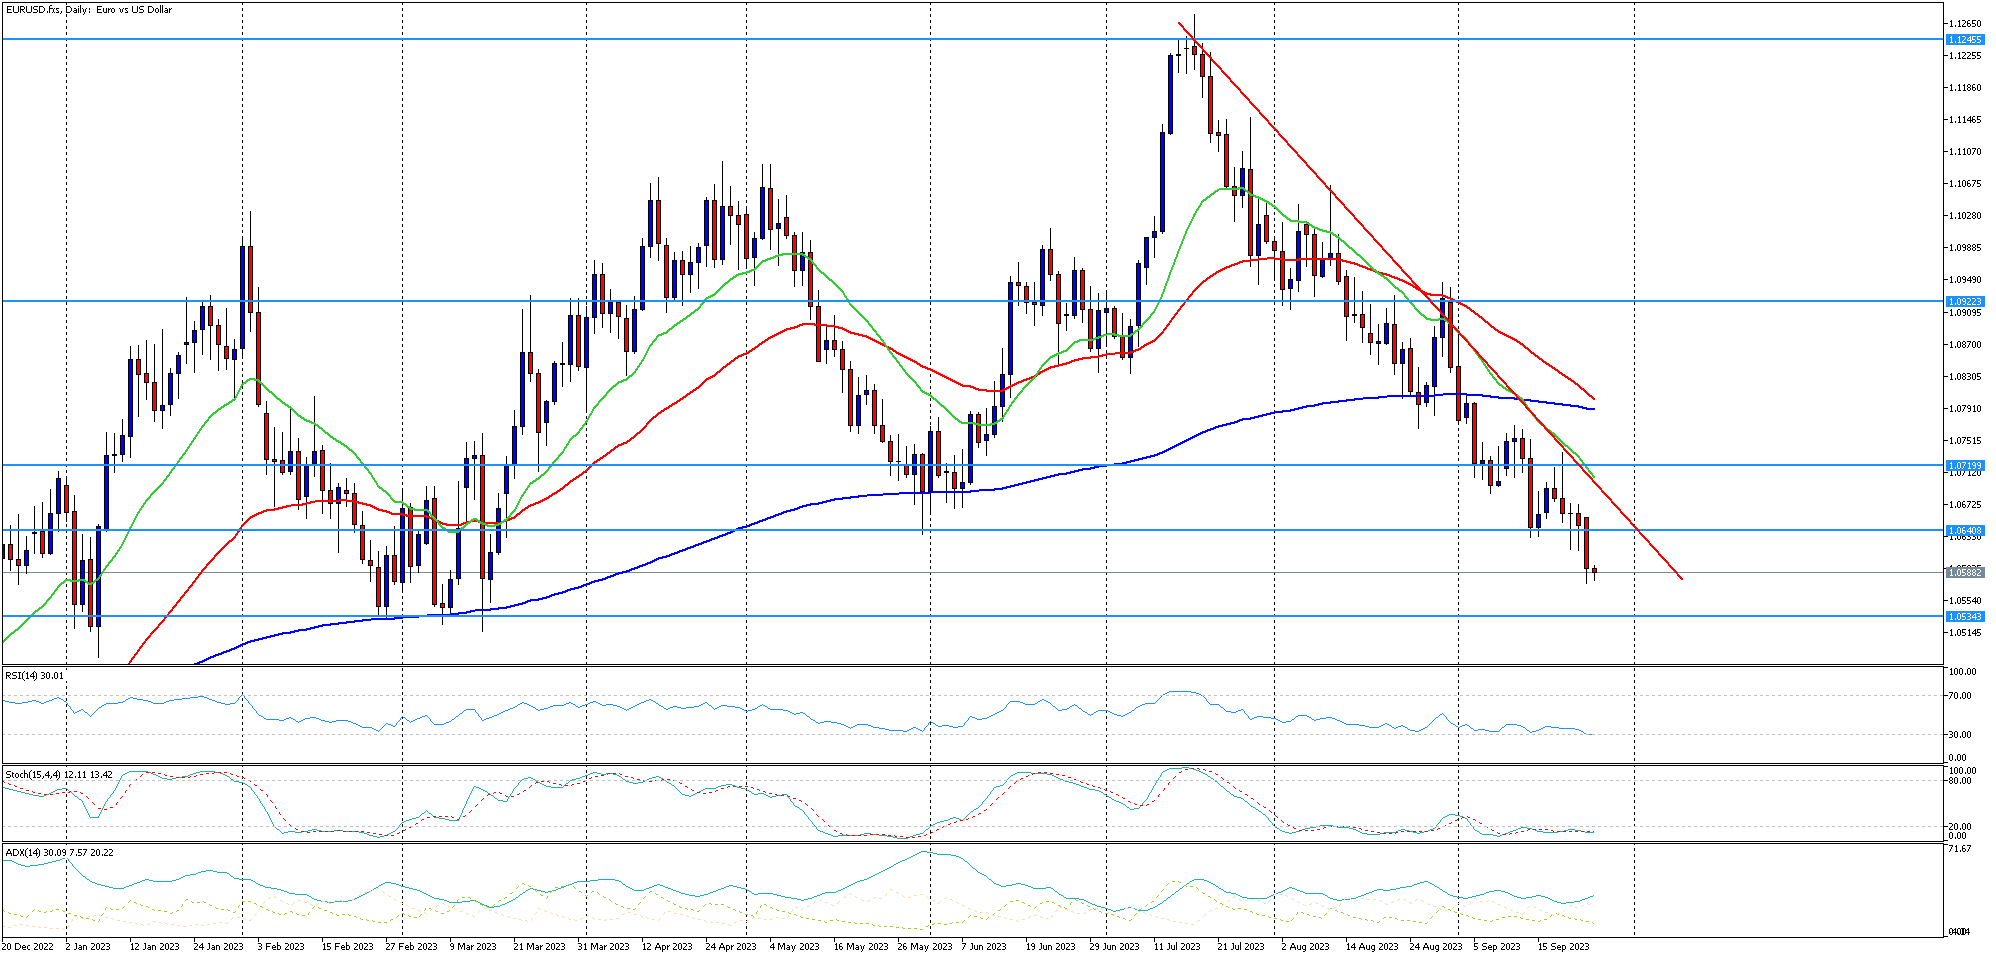Click the "3 Feb 2023" date label
The image size is (1996, 958).
coord(281,947)
